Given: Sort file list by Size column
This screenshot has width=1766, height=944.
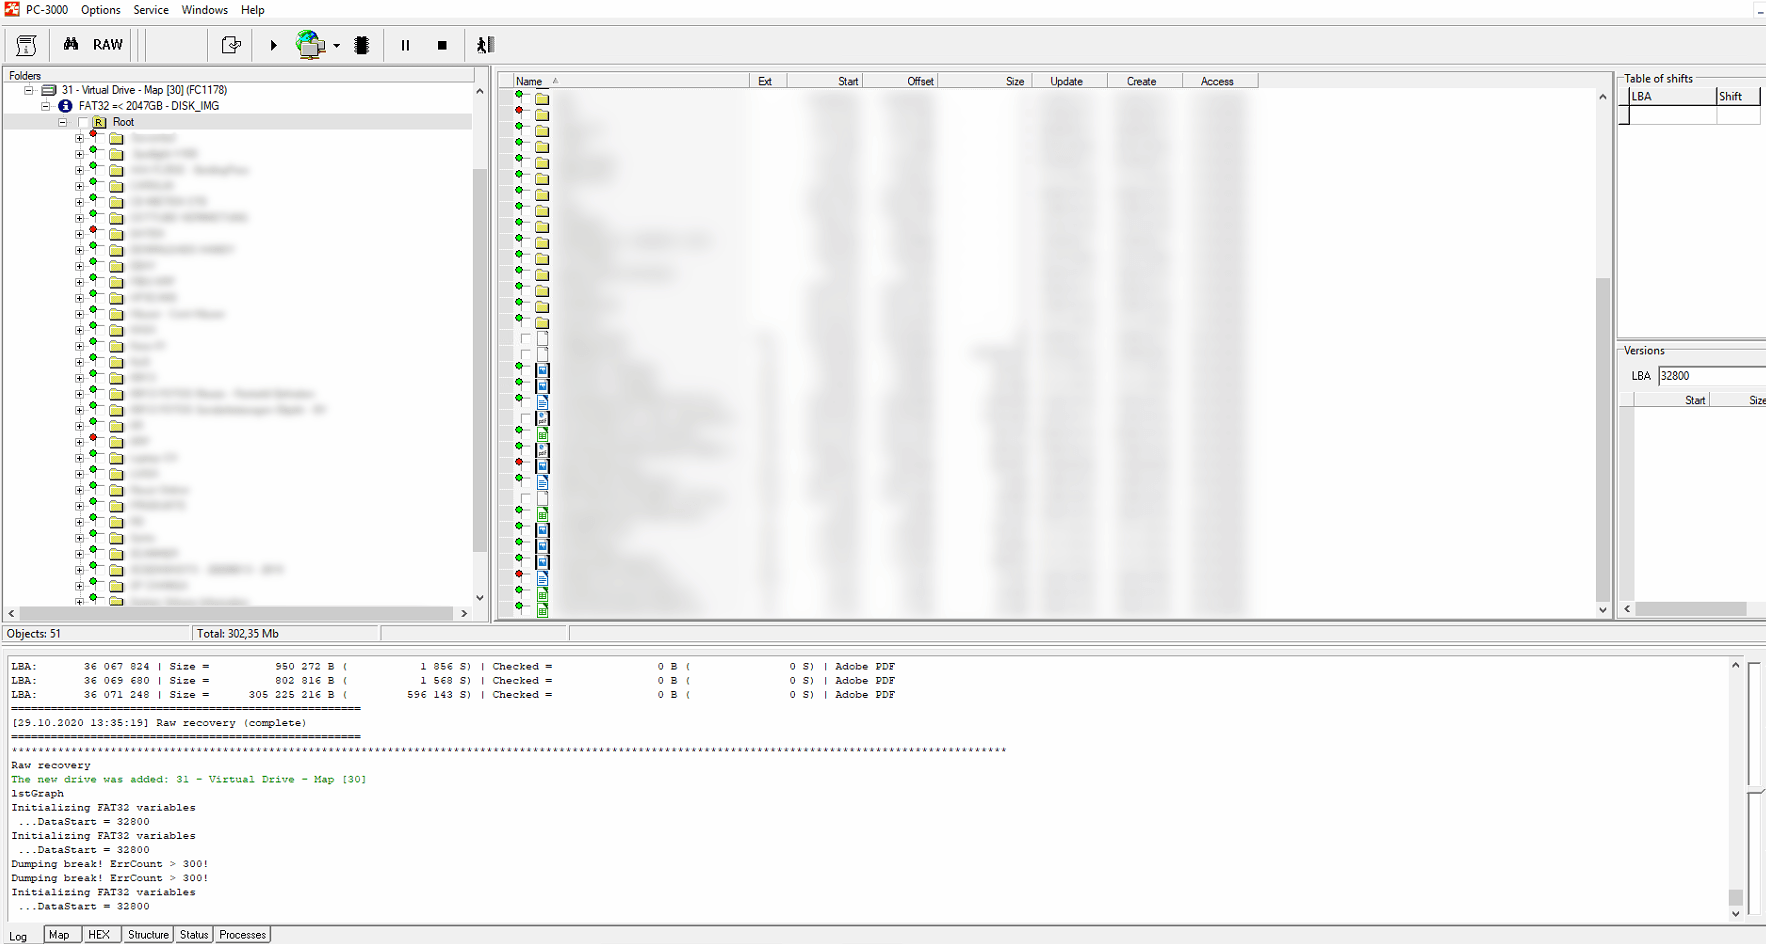Looking at the screenshot, I should (985, 81).
